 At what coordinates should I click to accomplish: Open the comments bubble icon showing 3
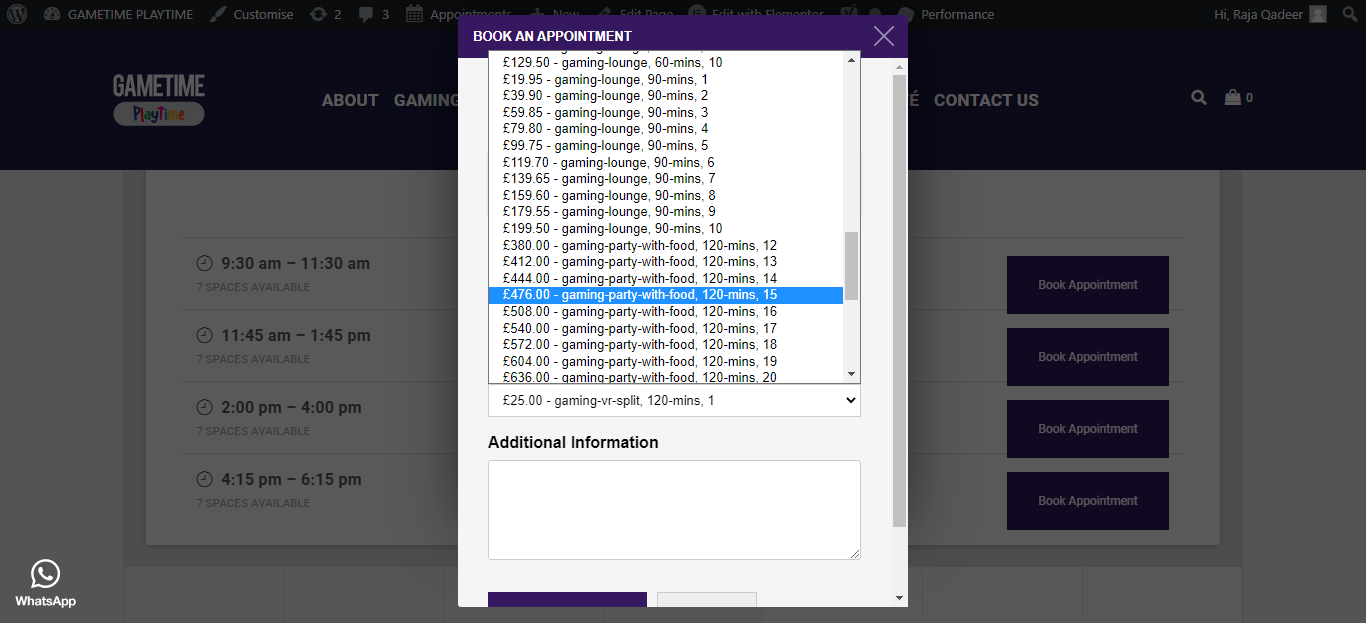pyautogui.click(x=367, y=14)
